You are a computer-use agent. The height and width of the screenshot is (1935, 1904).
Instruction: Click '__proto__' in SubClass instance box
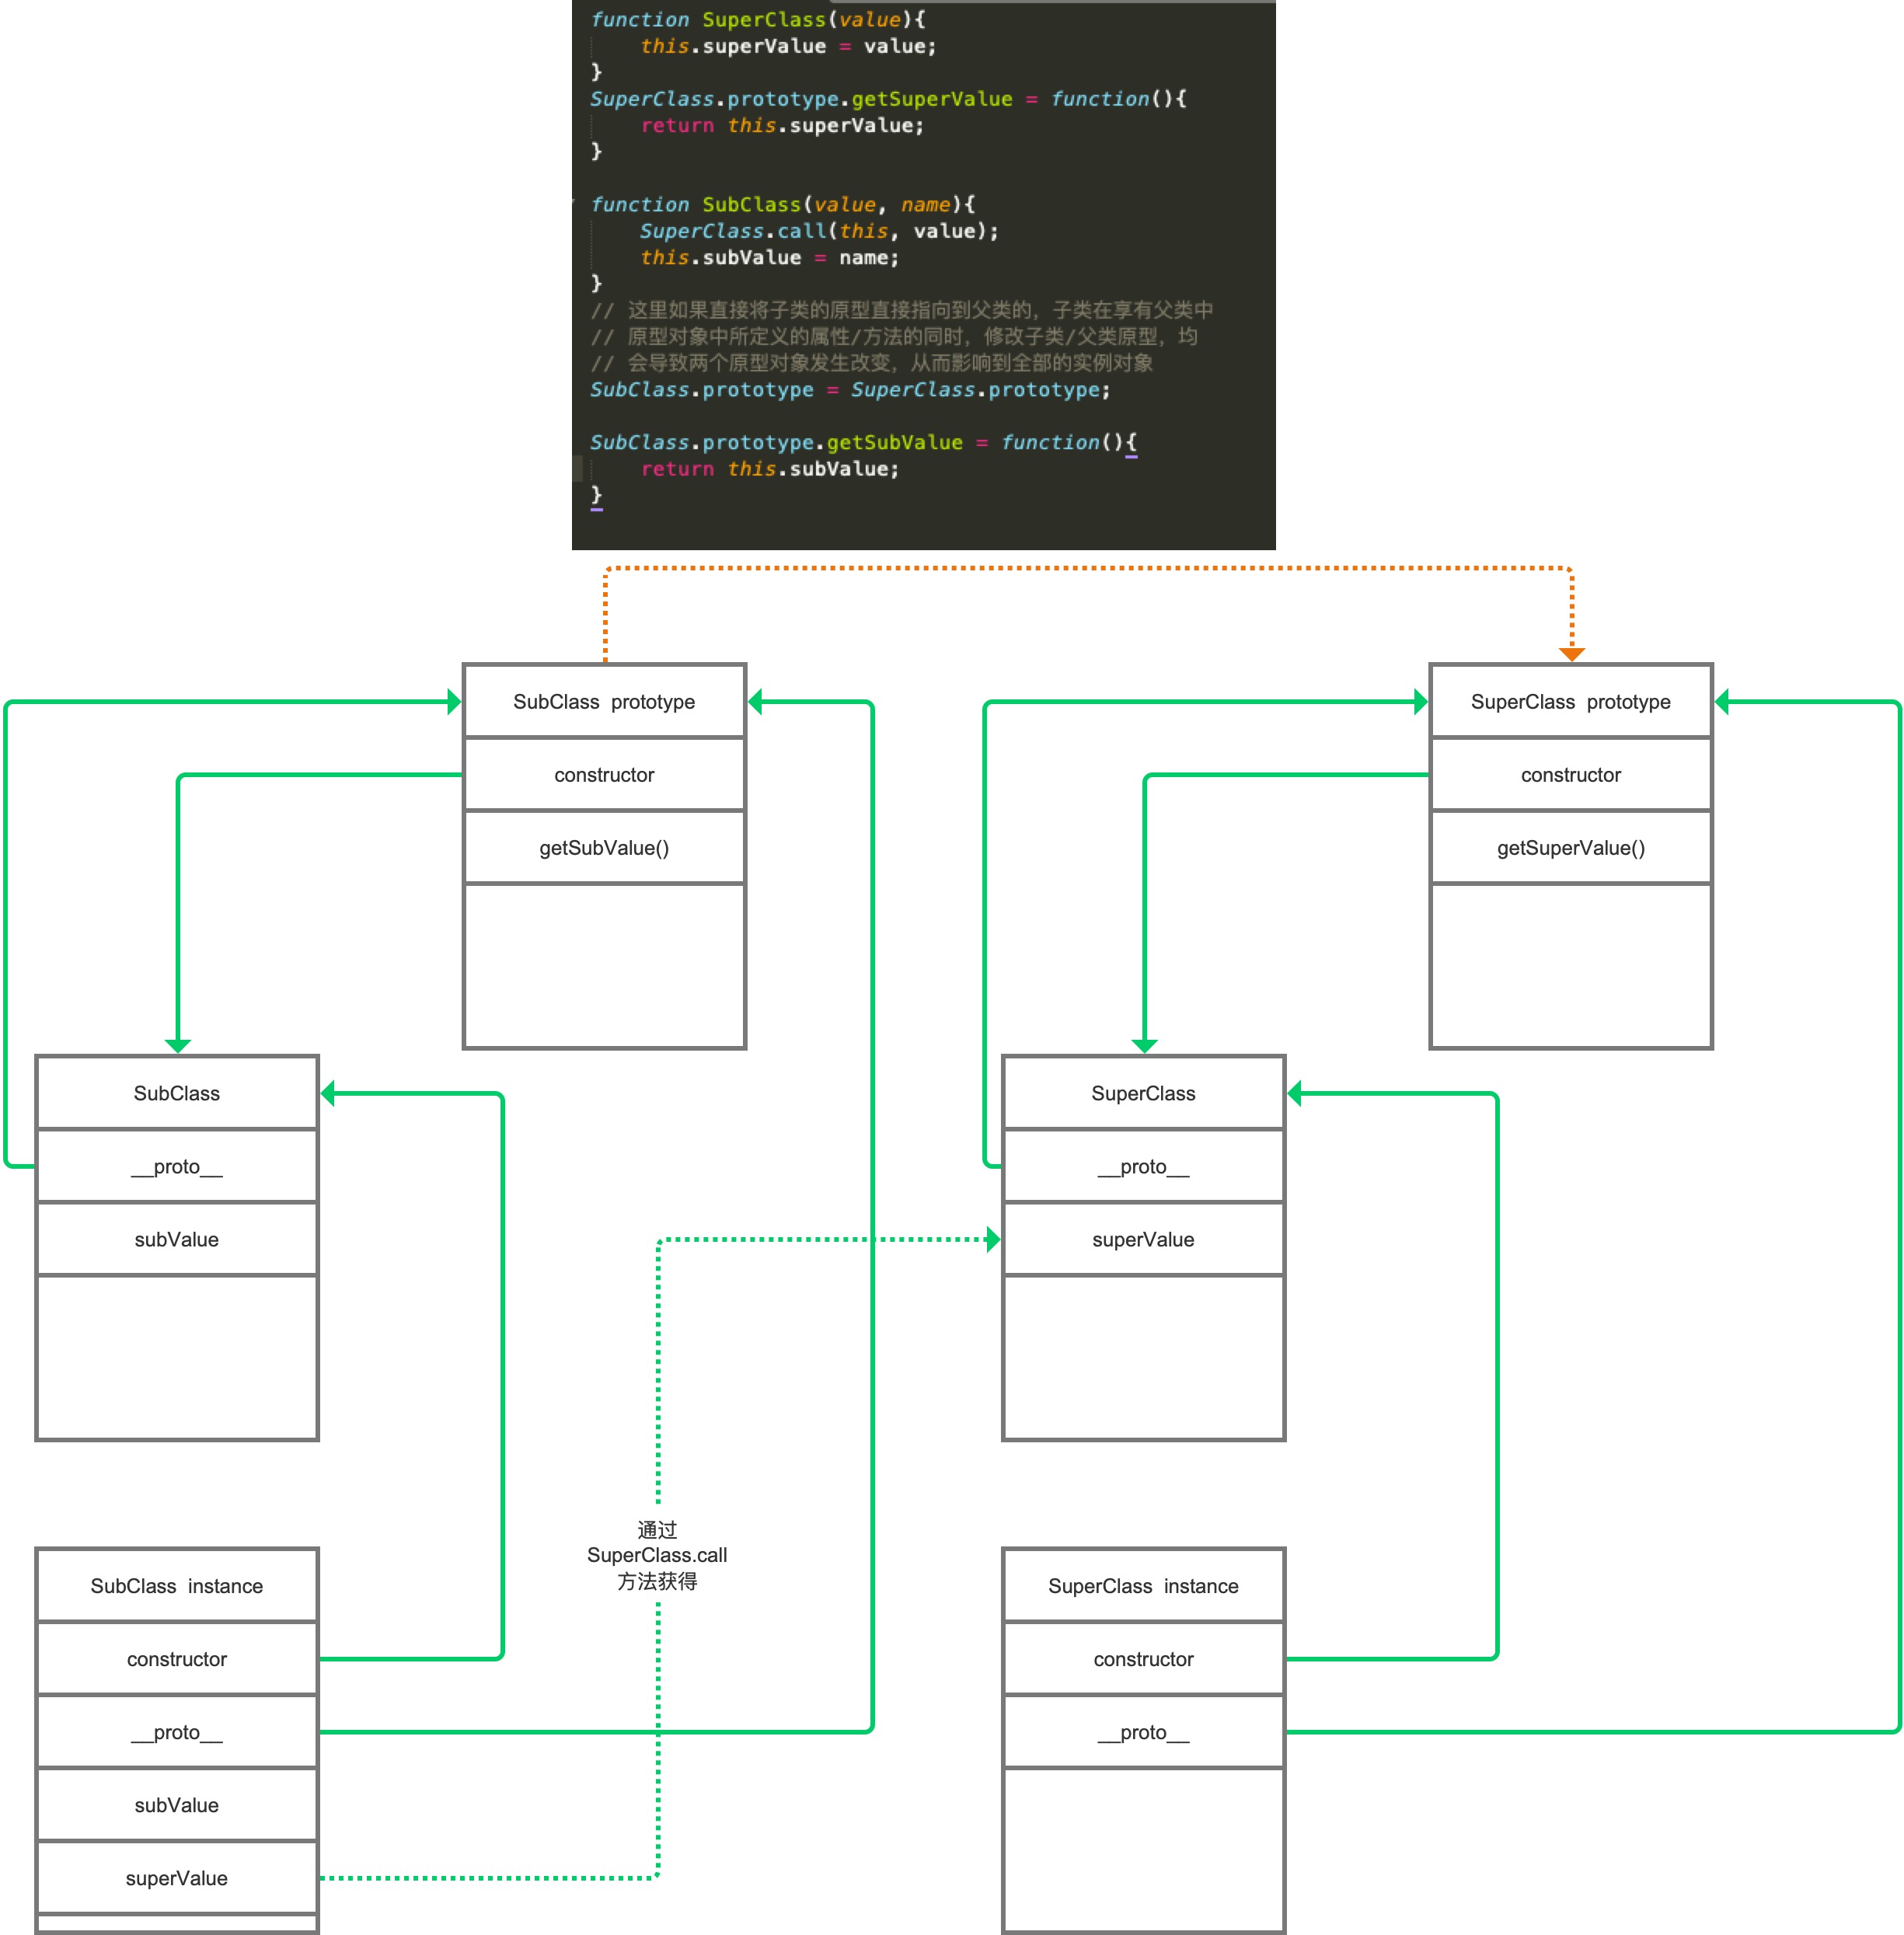click(177, 1731)
